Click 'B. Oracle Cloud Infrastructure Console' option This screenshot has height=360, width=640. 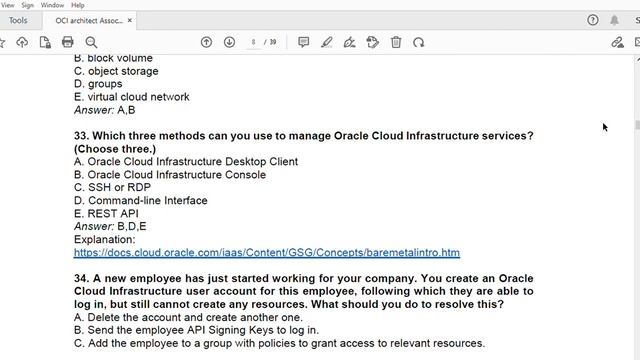170,175
